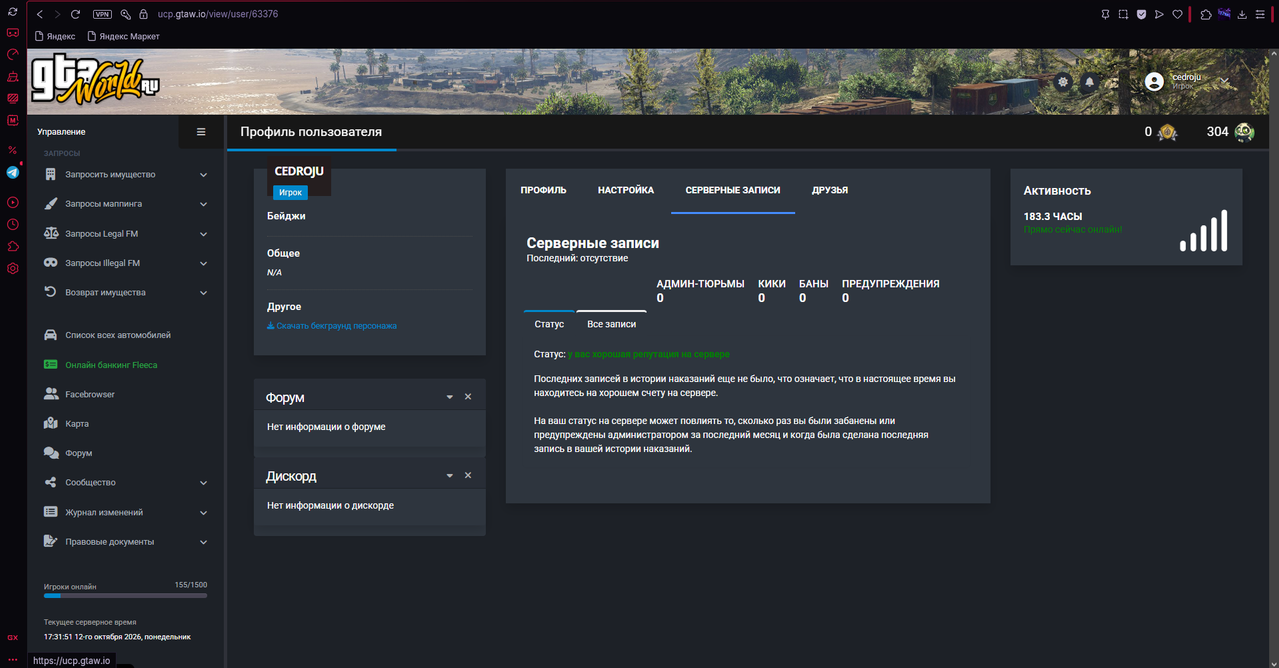The width and height of the screenshot is (1279, 668).
Task: Click the cedroju user avatar icon
Action: point(1154,82)
